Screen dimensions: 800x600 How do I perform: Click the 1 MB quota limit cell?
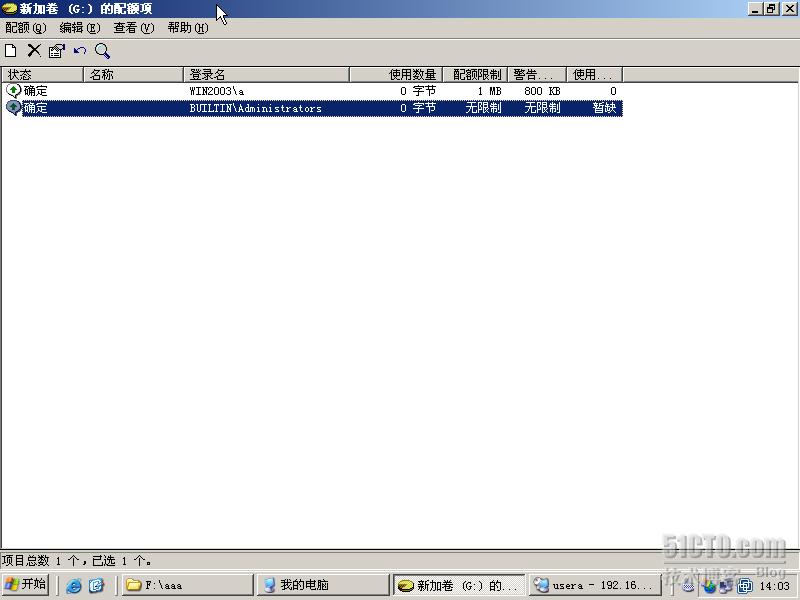489,91
